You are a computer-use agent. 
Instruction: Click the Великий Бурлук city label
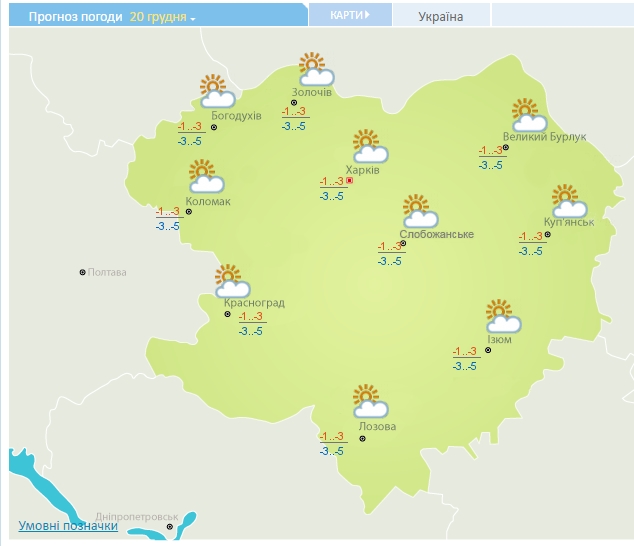pyautogui.click(x=544, y=137)
